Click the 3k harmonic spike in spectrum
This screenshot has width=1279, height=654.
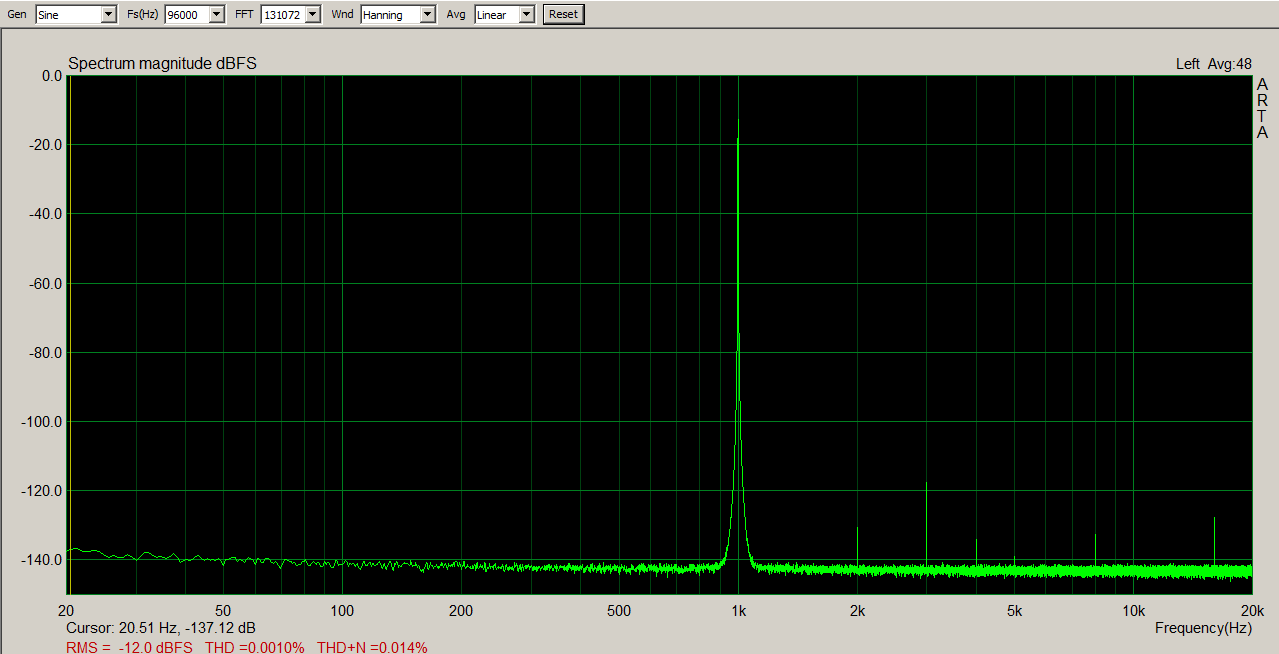click(926, 525)
